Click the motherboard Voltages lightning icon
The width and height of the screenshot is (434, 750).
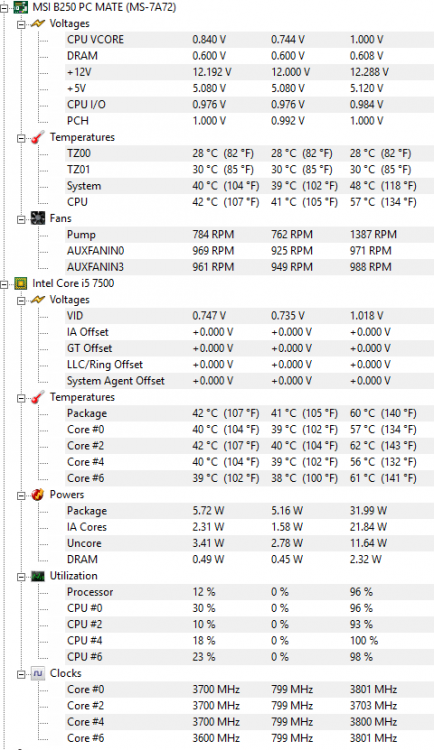[x=38, y=23]
